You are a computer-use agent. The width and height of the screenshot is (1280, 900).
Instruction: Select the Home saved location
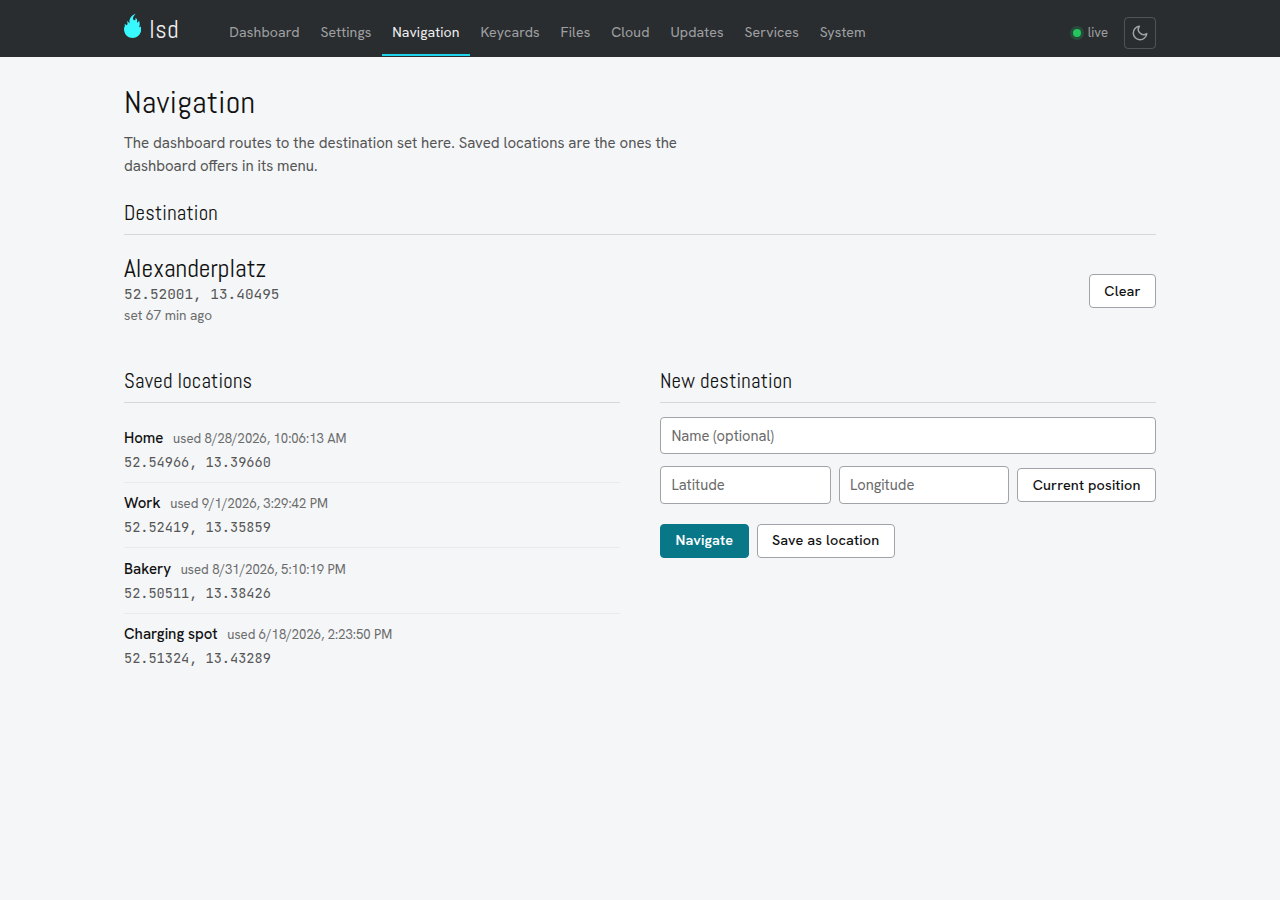coord(372,450)
